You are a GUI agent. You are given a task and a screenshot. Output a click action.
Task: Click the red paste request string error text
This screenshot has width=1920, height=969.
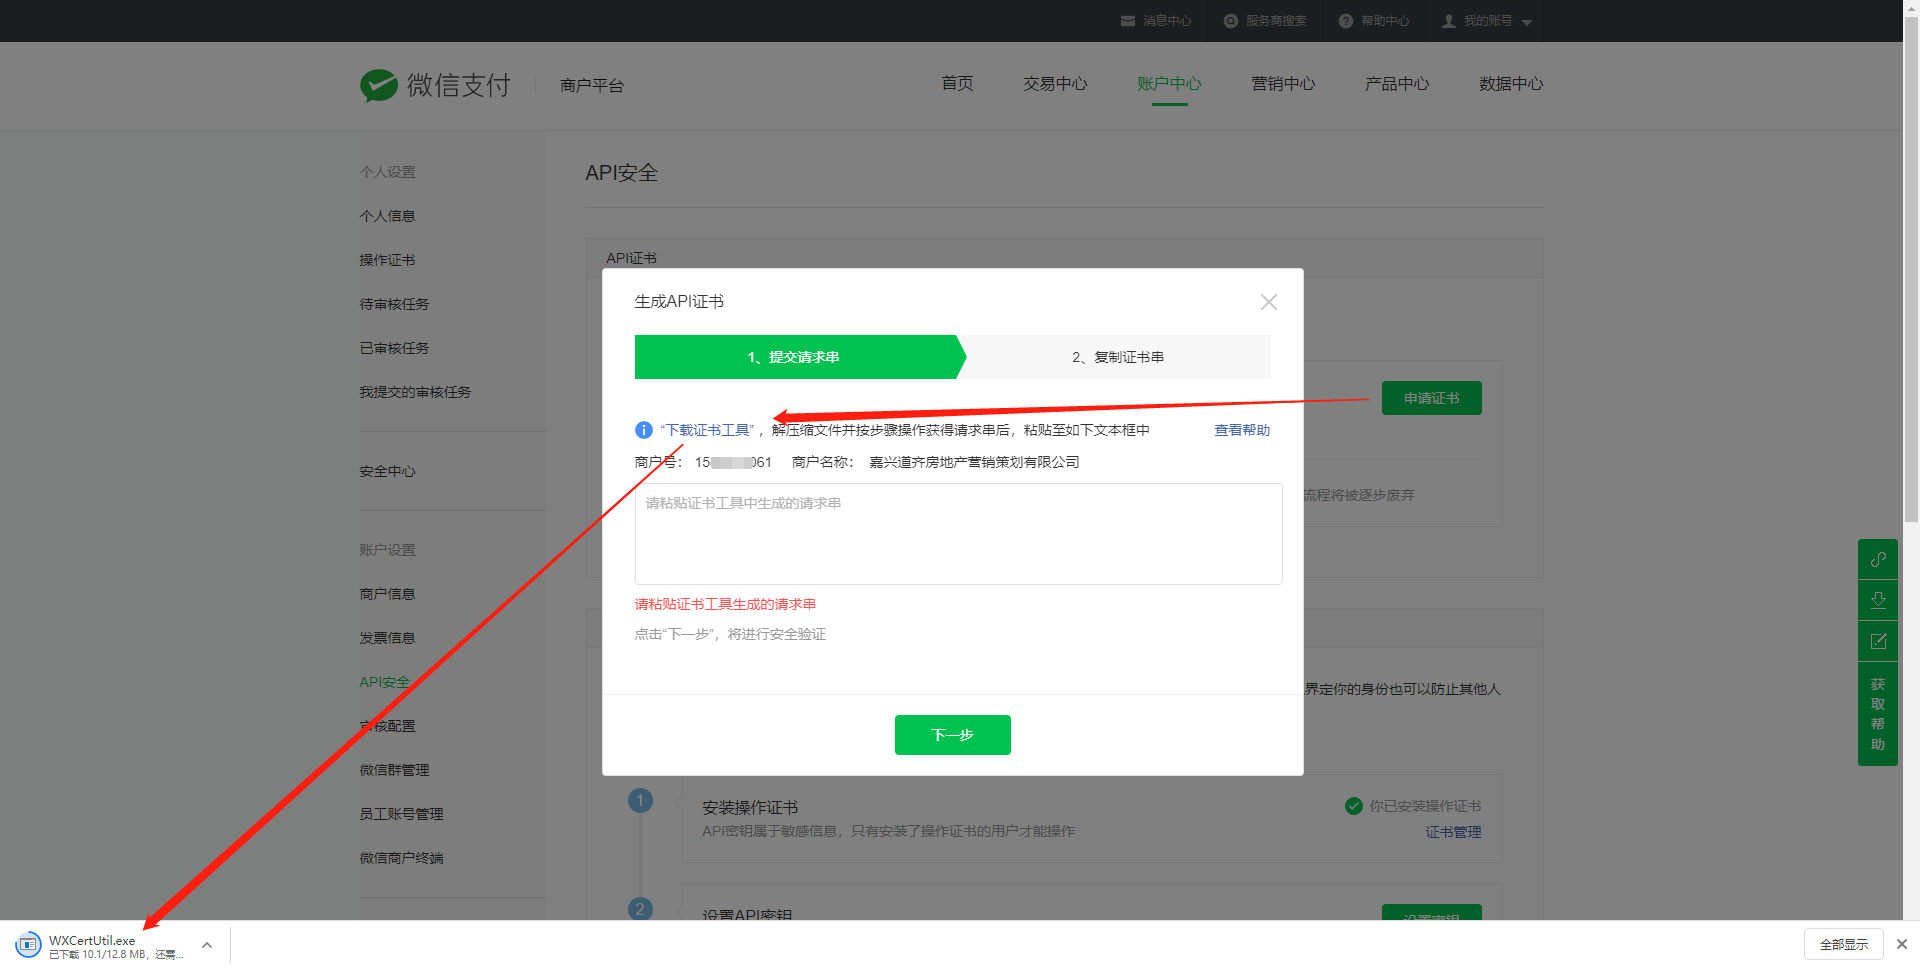tap(725, 604)
